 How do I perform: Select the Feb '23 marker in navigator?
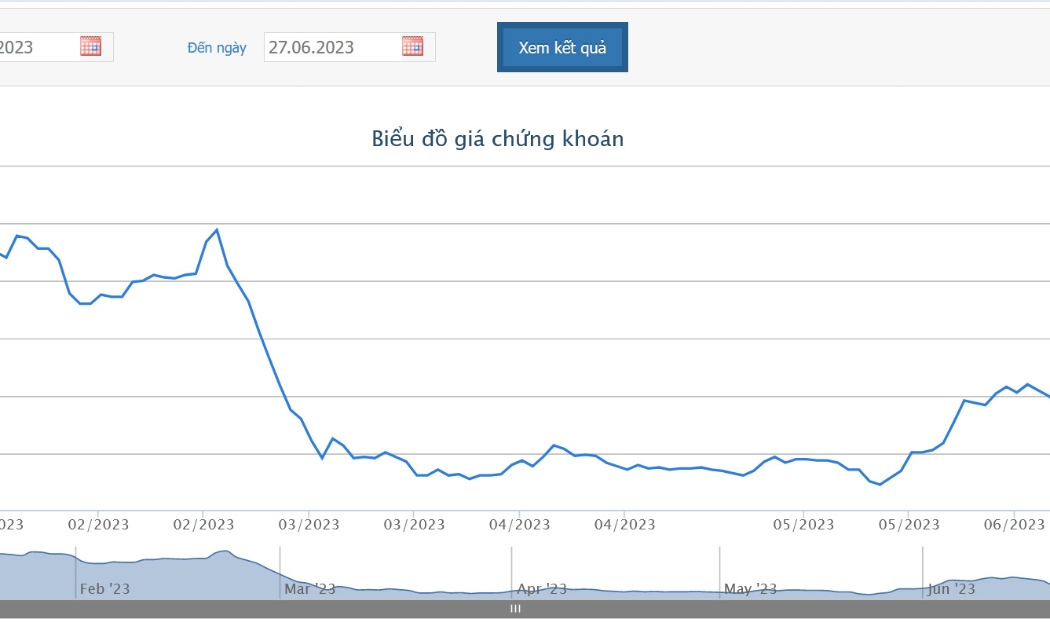click(104, 588)
